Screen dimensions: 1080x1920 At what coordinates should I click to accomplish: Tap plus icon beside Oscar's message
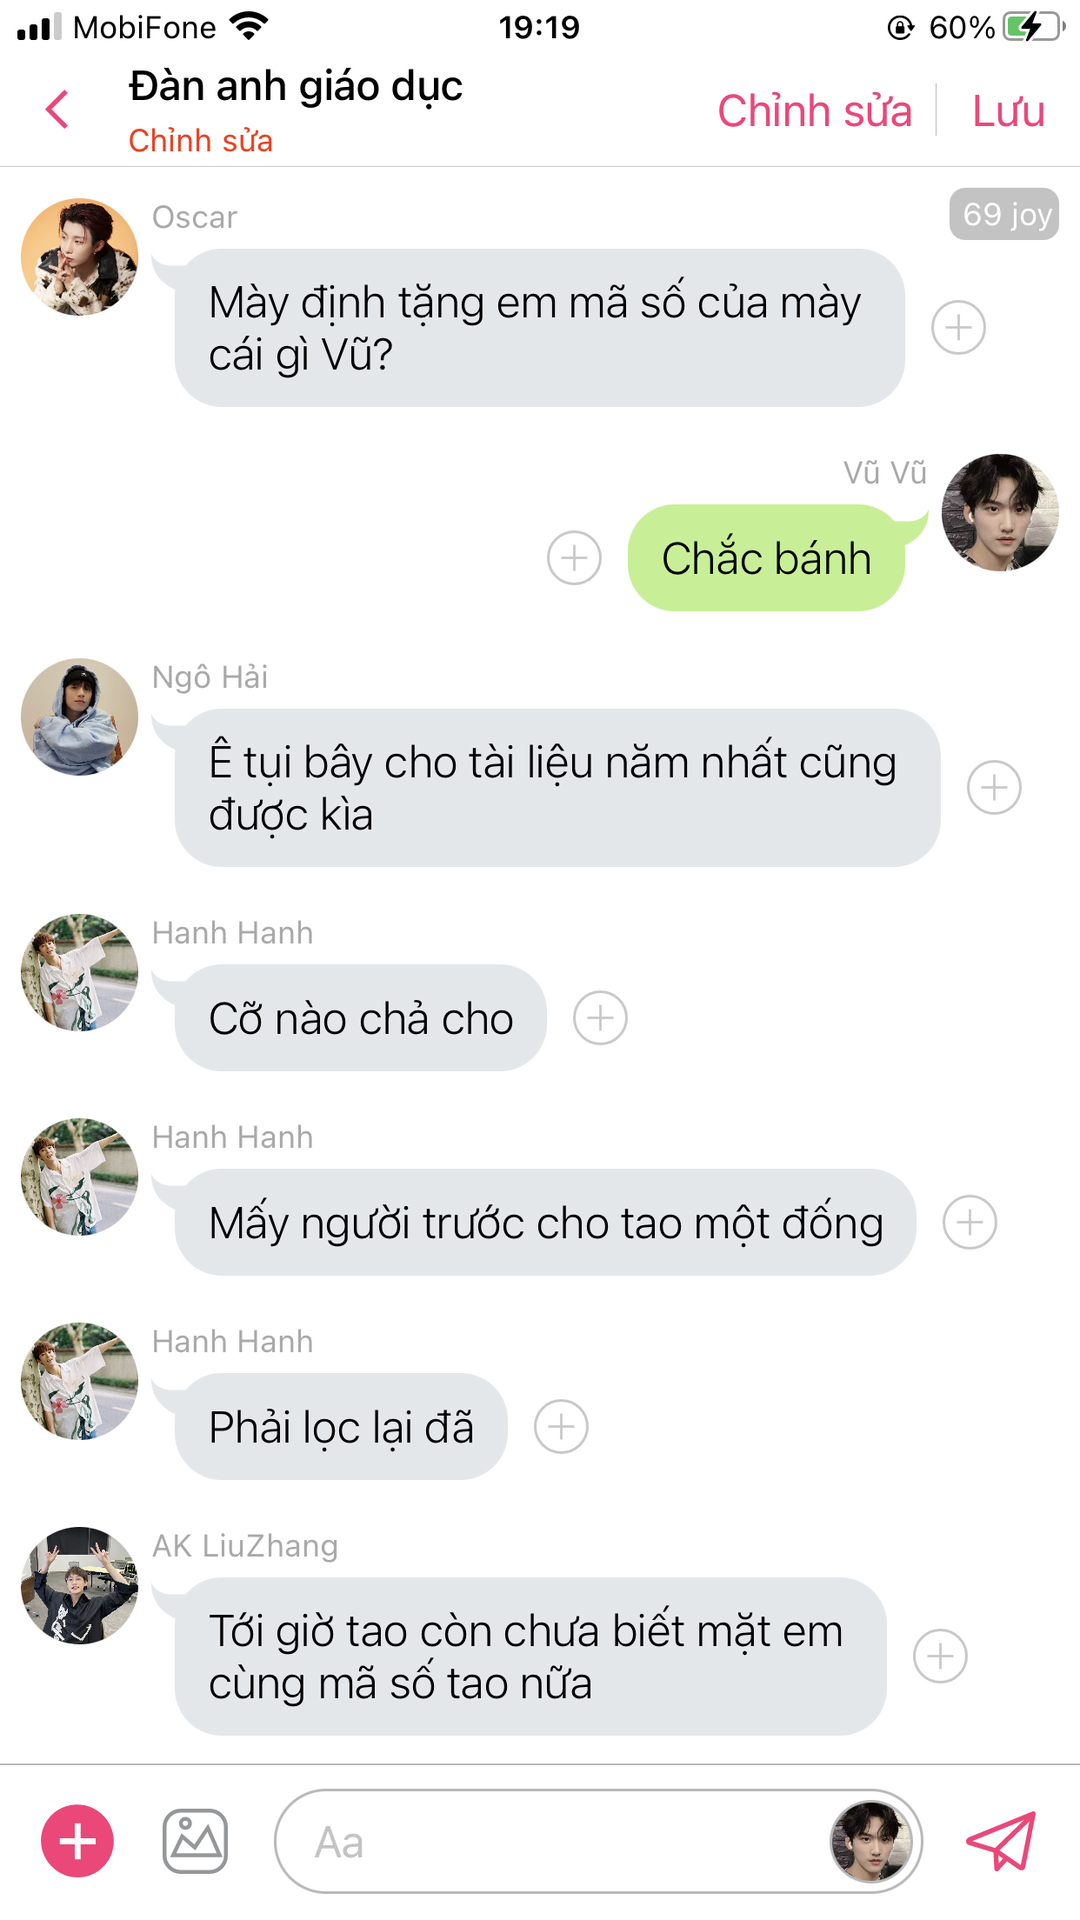point(959,327)
